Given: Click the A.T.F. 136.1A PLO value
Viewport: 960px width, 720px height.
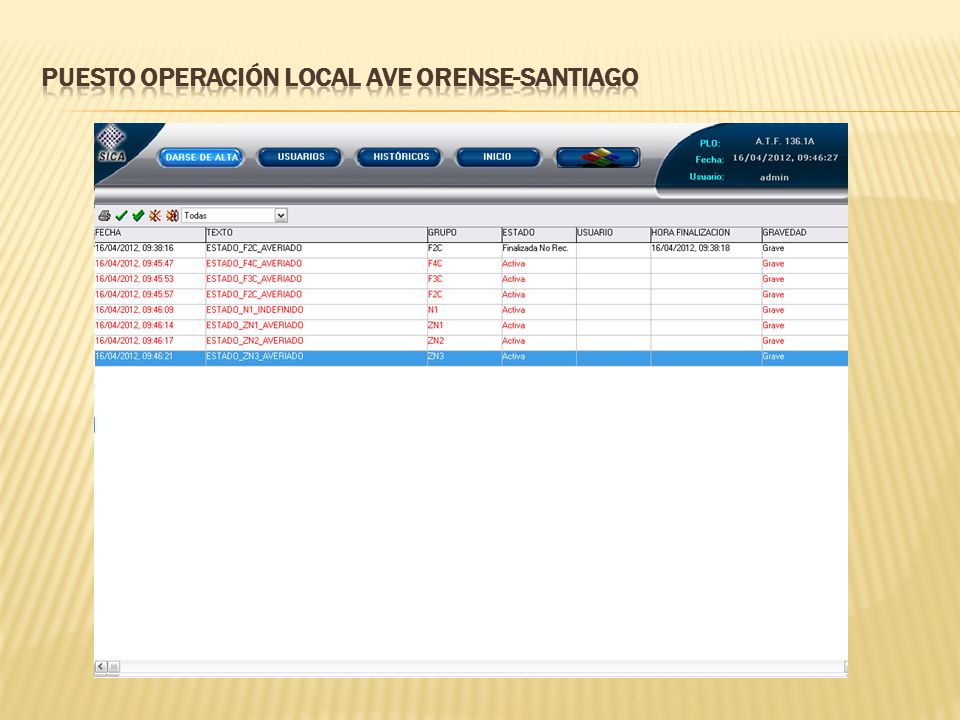Looking at the screenshot, I should 784,141.
